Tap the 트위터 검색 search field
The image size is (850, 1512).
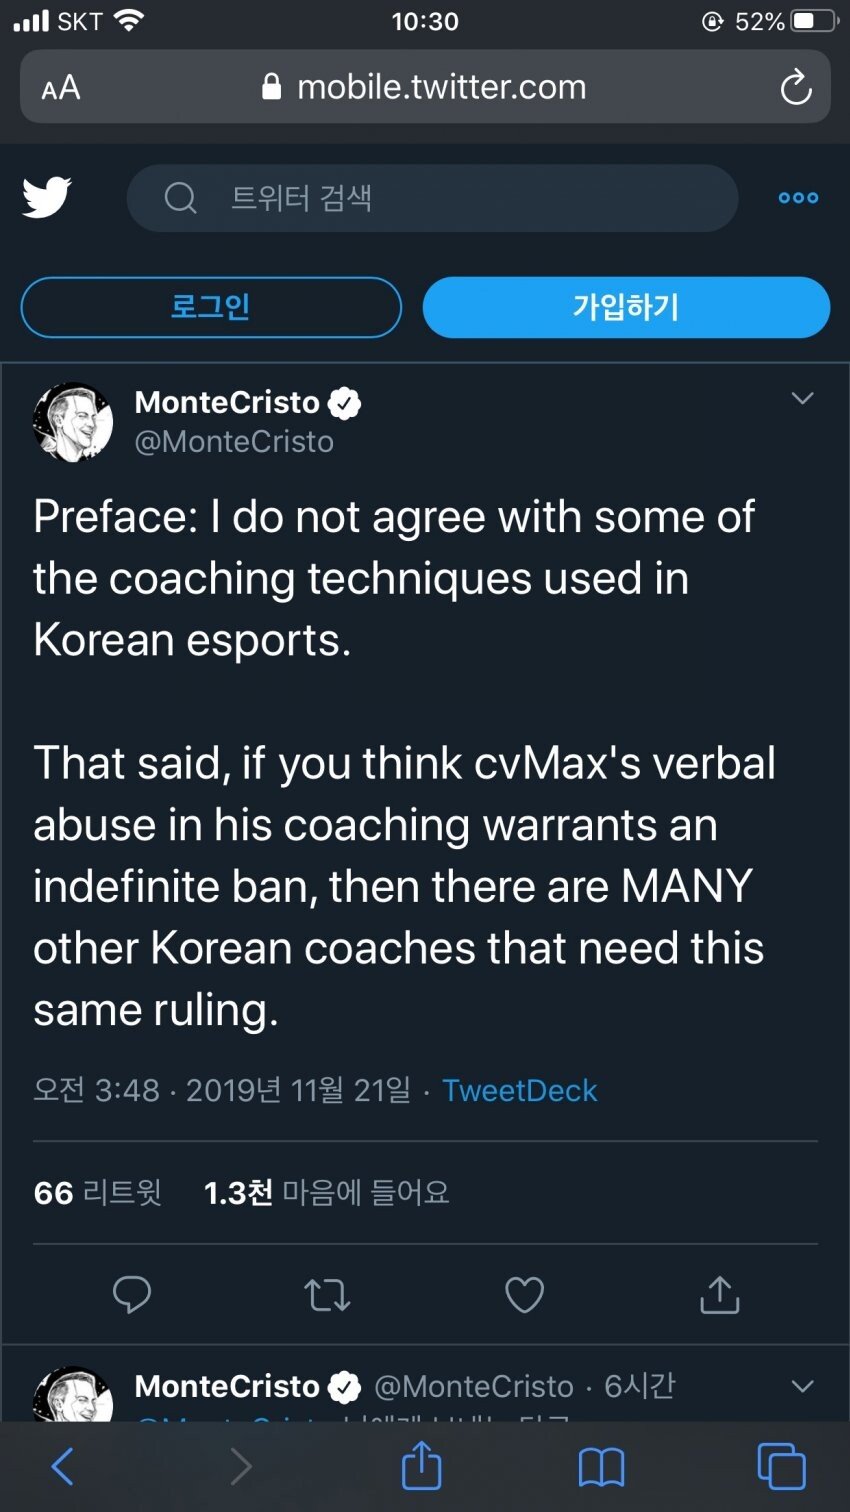point(432,198)
